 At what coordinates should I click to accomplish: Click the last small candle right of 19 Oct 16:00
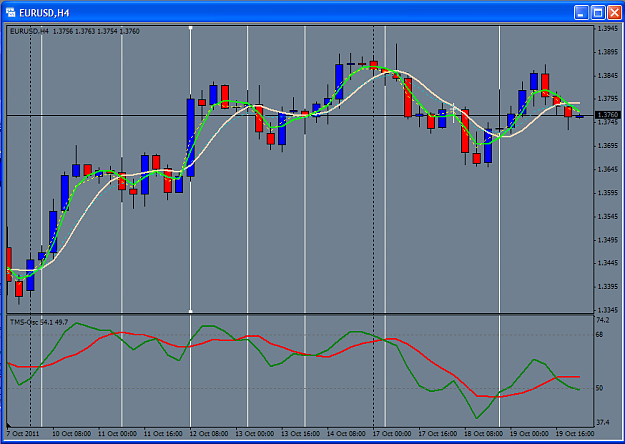pos(580,117)
